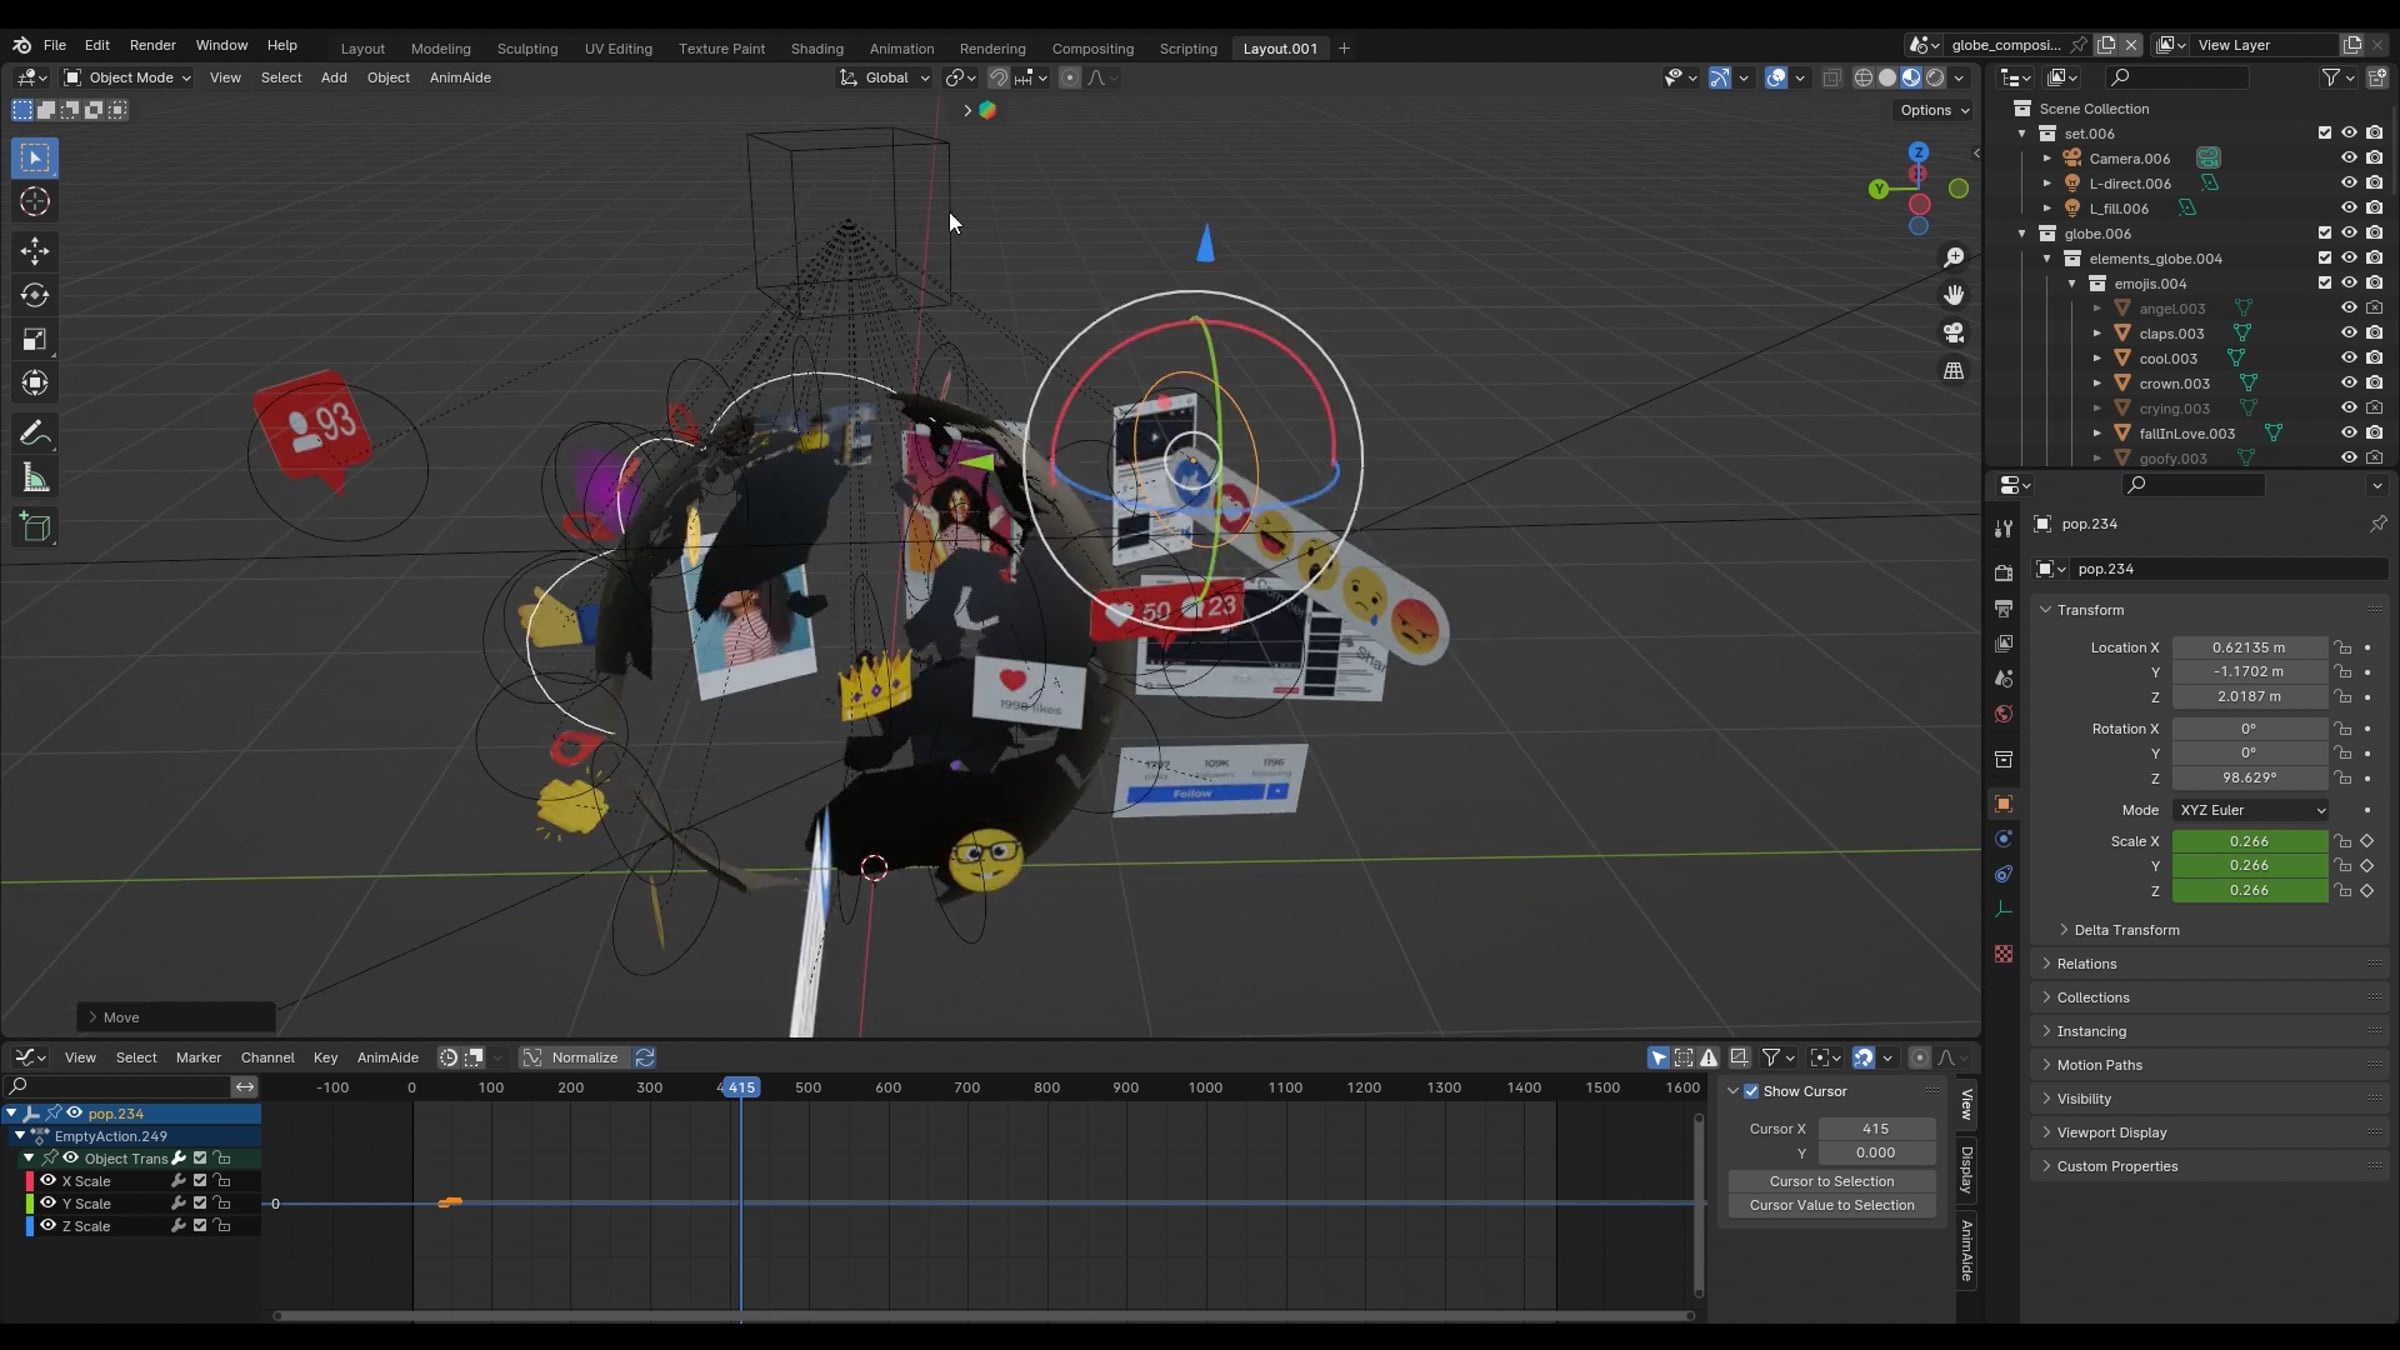Image resolution: width=2400 pixels, height=1350 pixels.
Task: Click the Normalize button in graph editor
Action: point(584,1057)
